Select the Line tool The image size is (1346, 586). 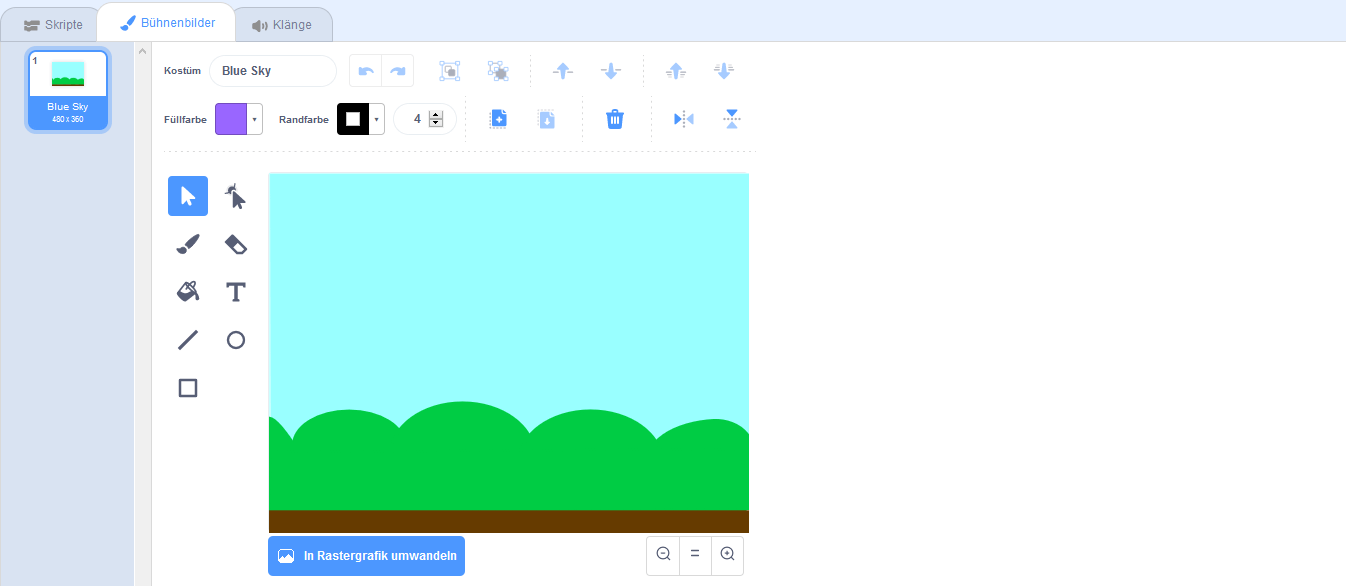188,340
